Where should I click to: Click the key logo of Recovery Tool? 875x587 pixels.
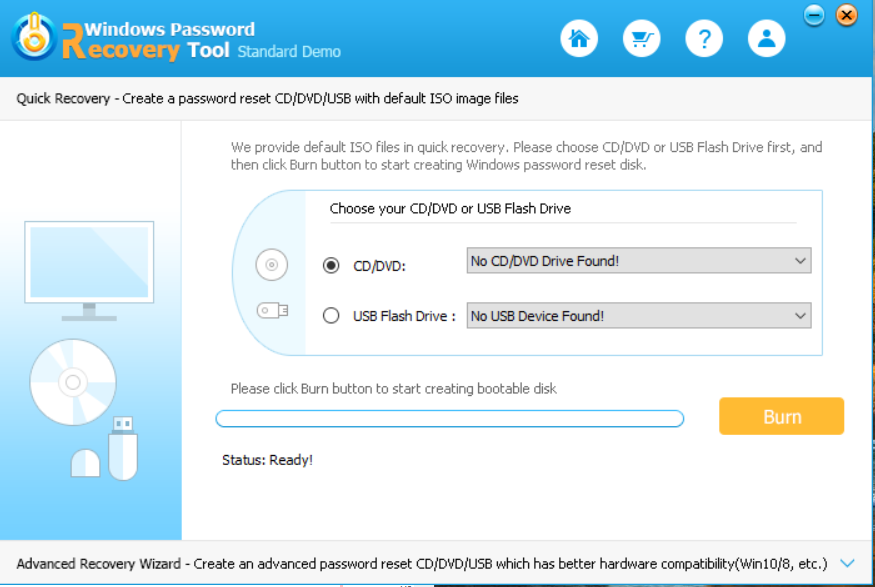pos(34,37)
